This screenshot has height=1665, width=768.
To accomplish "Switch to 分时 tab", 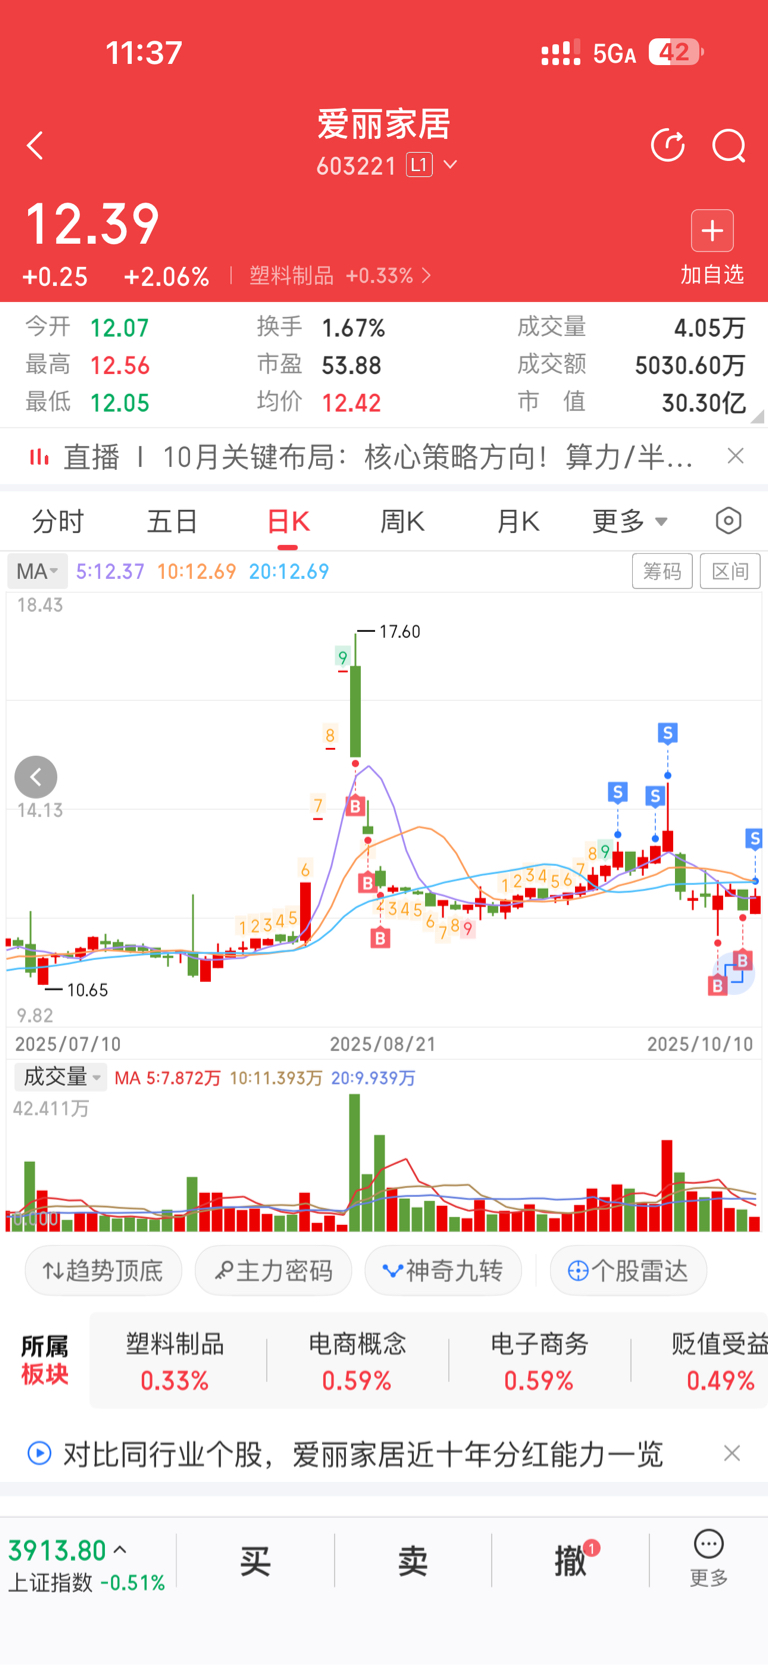I will [58, 521].
